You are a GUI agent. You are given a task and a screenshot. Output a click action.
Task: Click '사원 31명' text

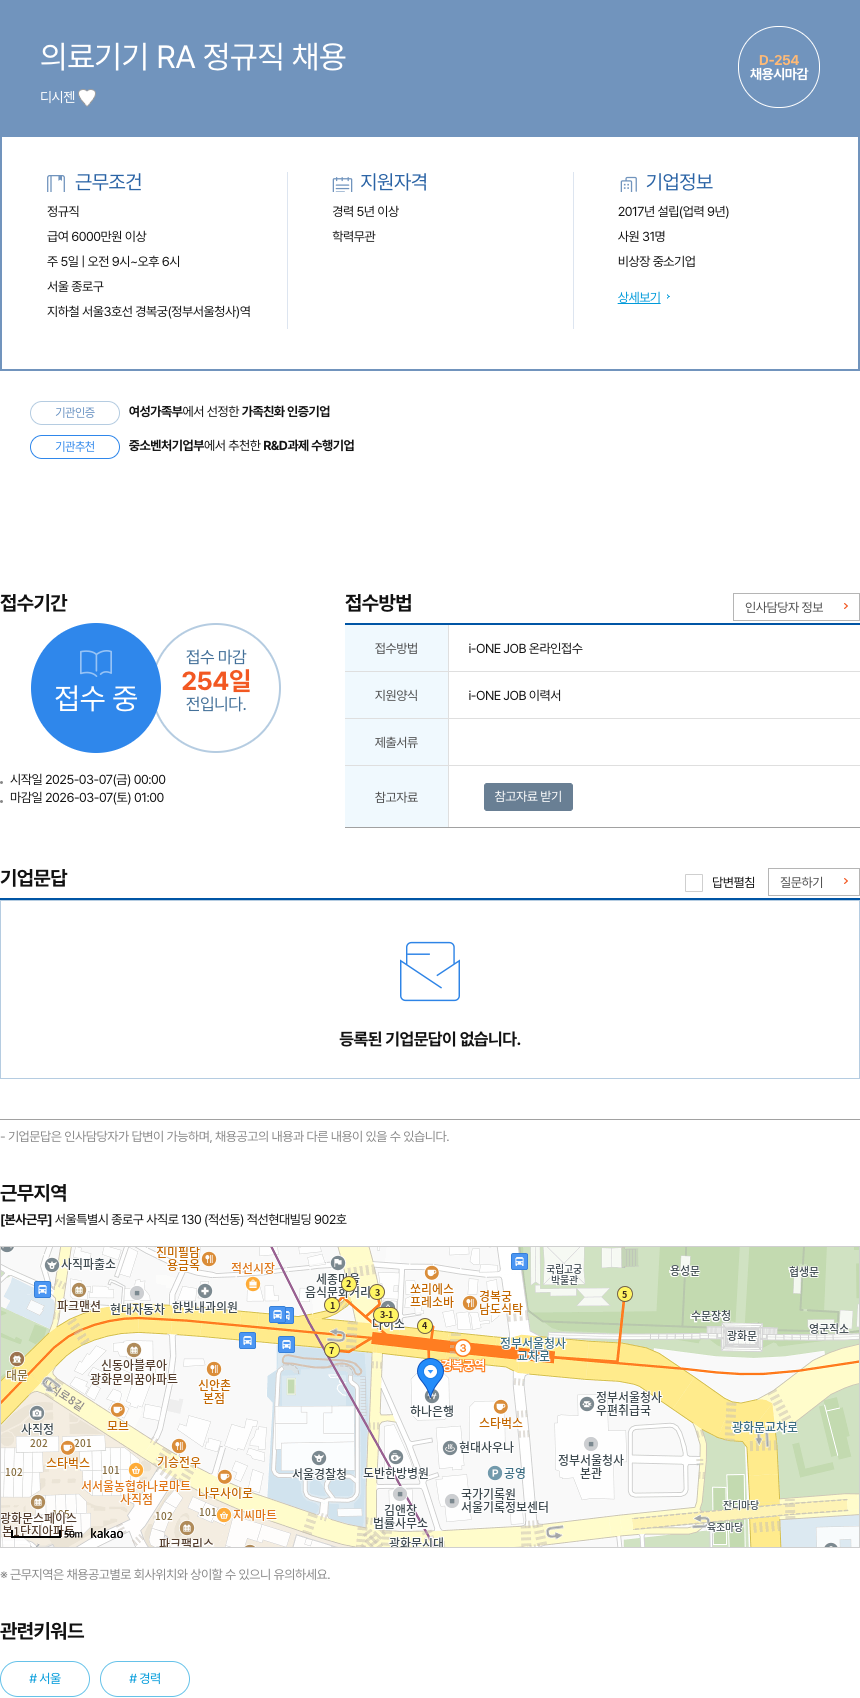point(642,236)
